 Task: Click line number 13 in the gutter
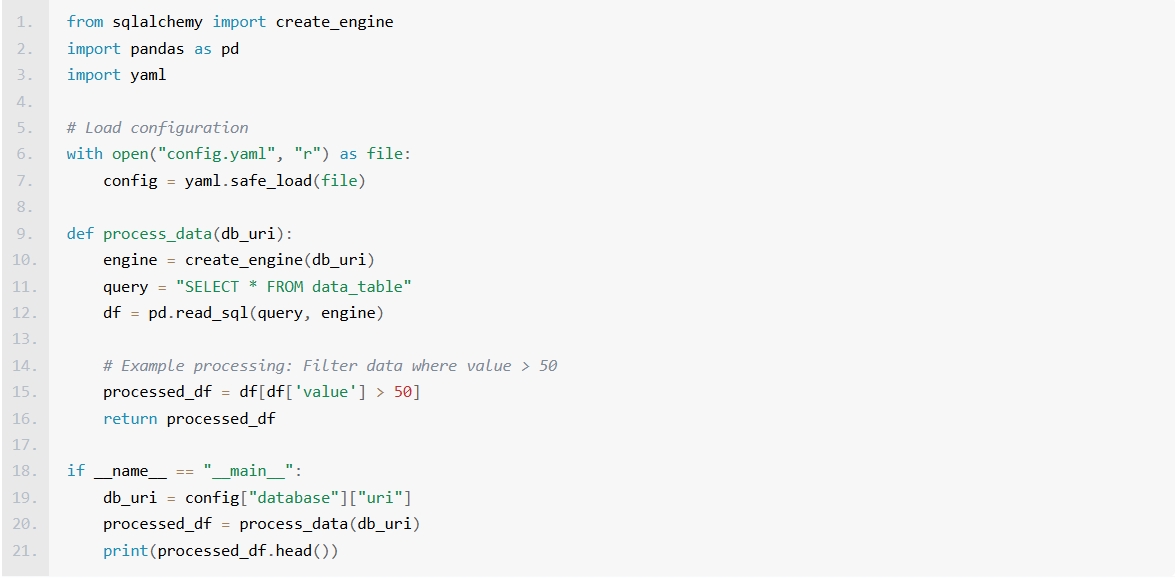pos(25,339)
